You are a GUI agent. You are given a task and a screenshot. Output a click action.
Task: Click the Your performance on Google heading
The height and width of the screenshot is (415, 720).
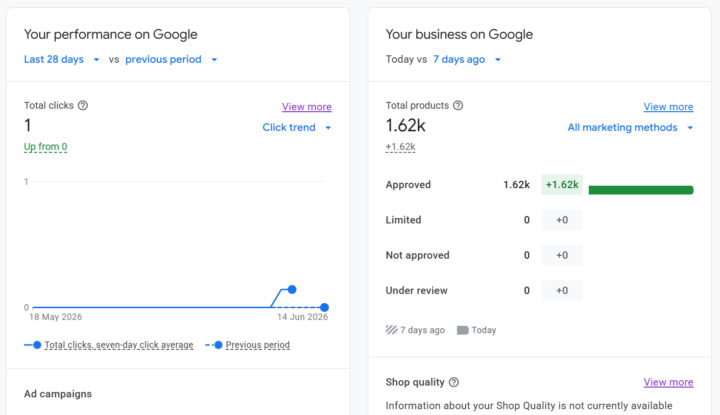point(111,34)
